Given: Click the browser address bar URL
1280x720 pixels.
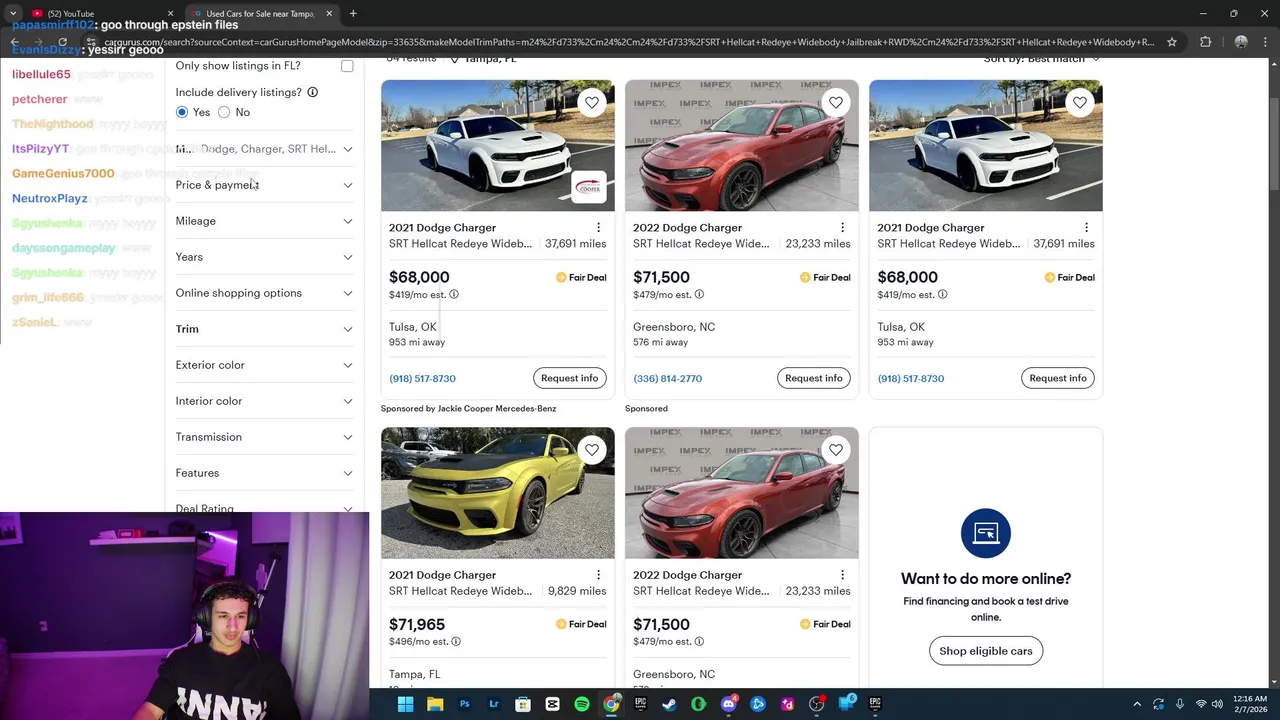Looking at the screenshot, I should click(628, 42).
